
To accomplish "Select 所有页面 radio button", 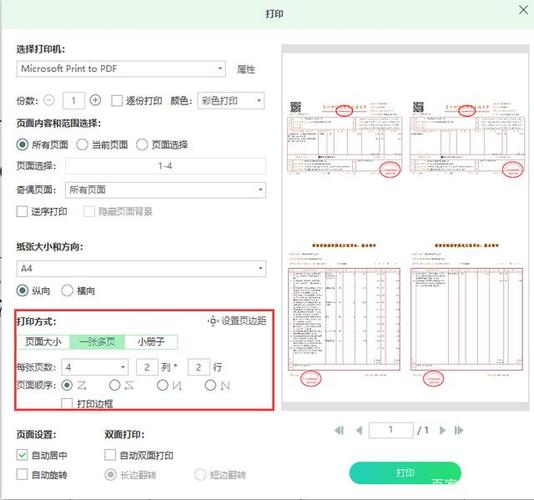I will (22, 144).
